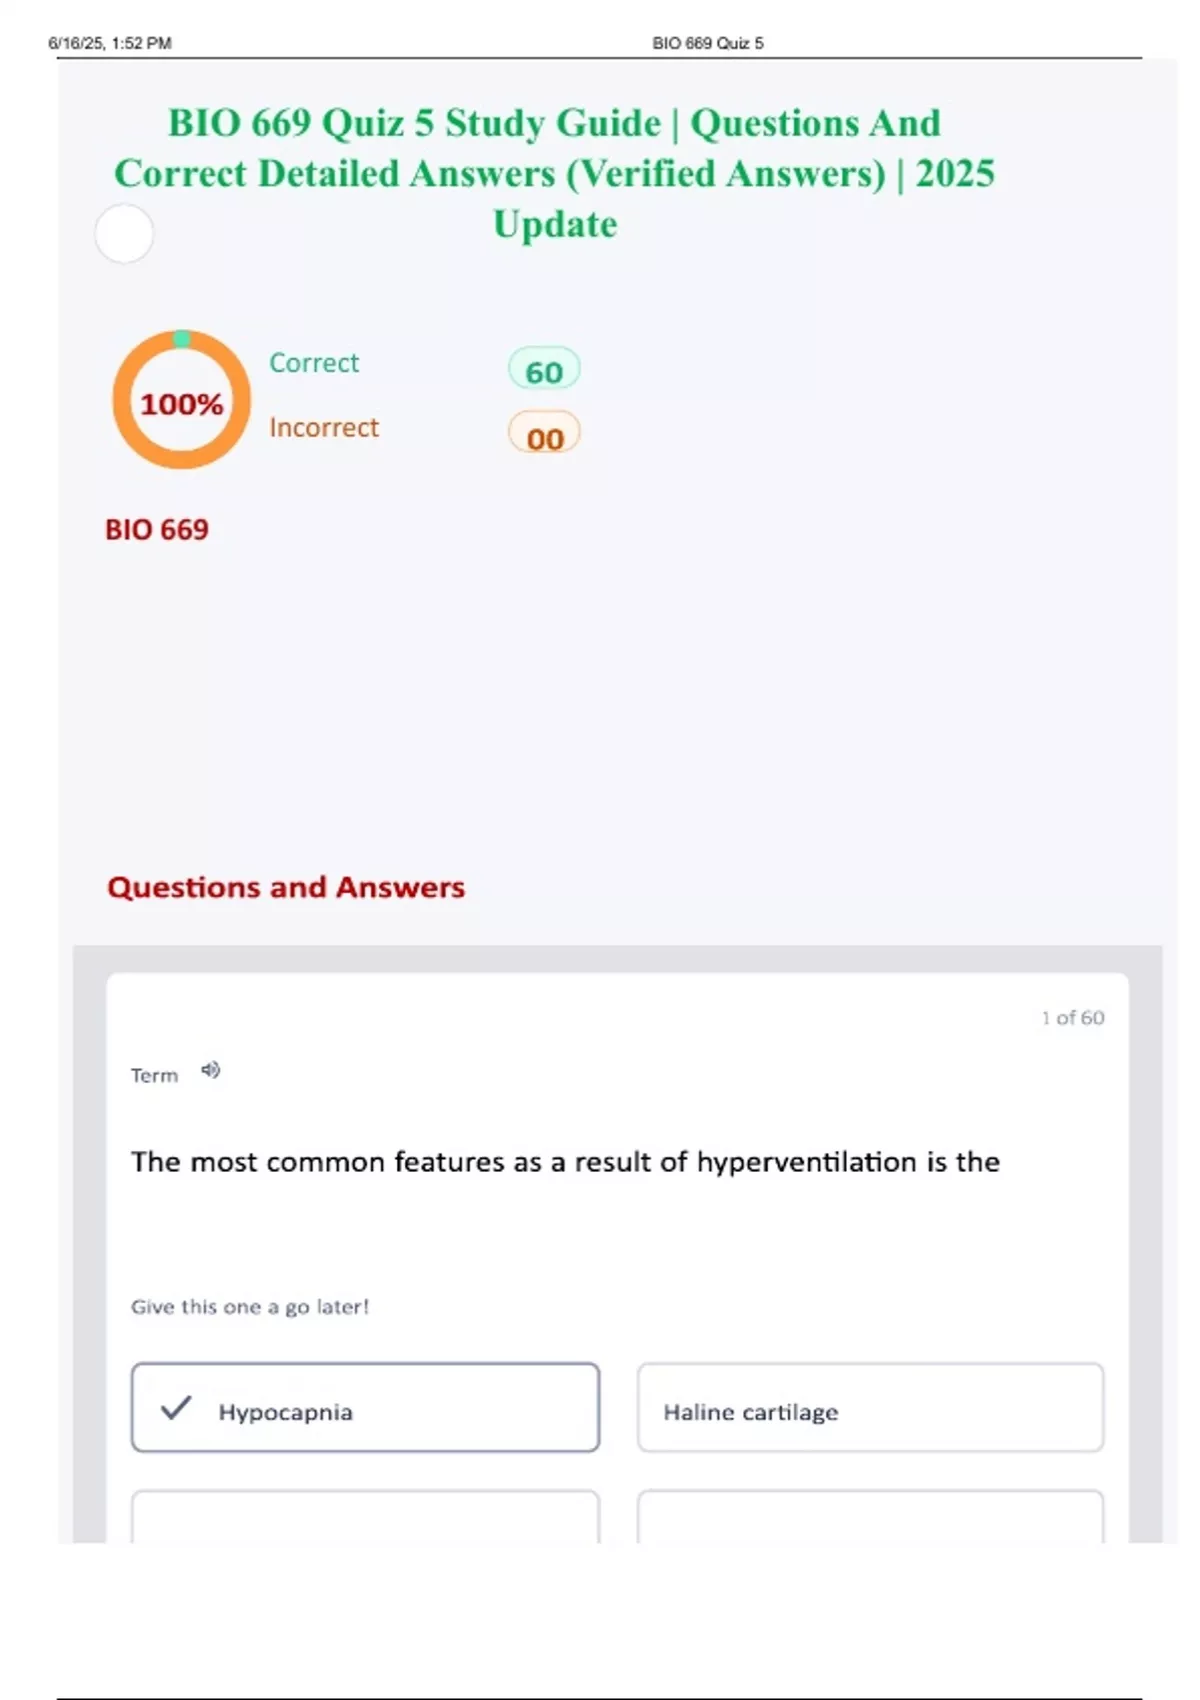The height and width of the screenshot is (1700, 1200).
Task: Open the red BIO 669 course label
Action: [157, 529]
